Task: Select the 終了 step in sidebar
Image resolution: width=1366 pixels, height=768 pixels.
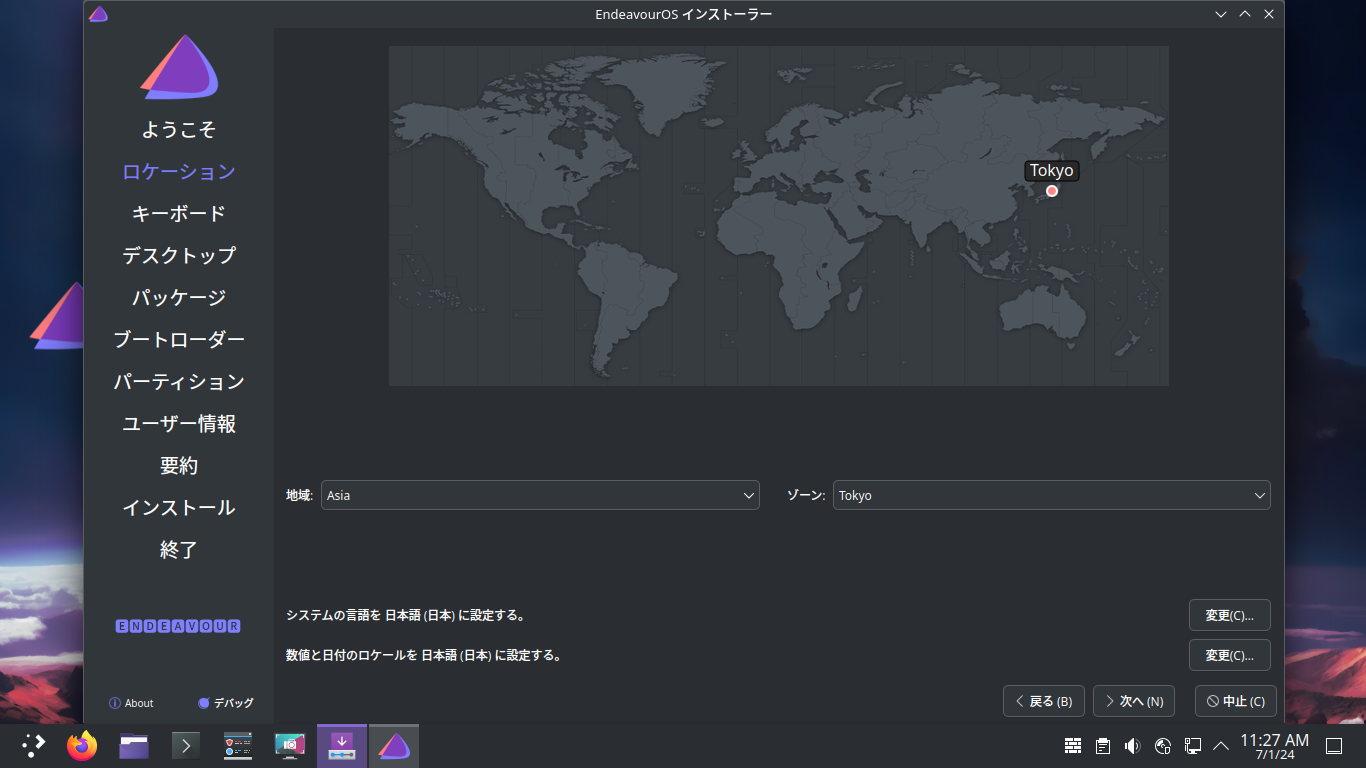Action: click(179, 549)
